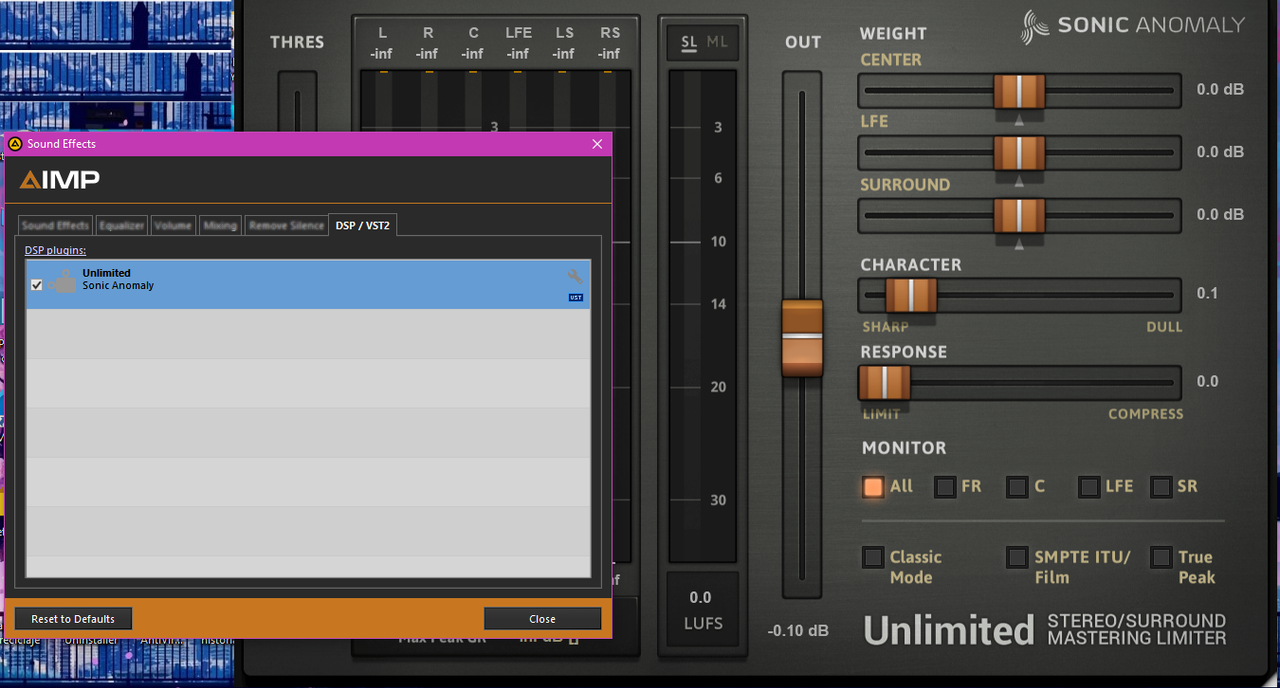Enable True Peak checkbox
1280x688 pixels.
[x=1161, y=557]
